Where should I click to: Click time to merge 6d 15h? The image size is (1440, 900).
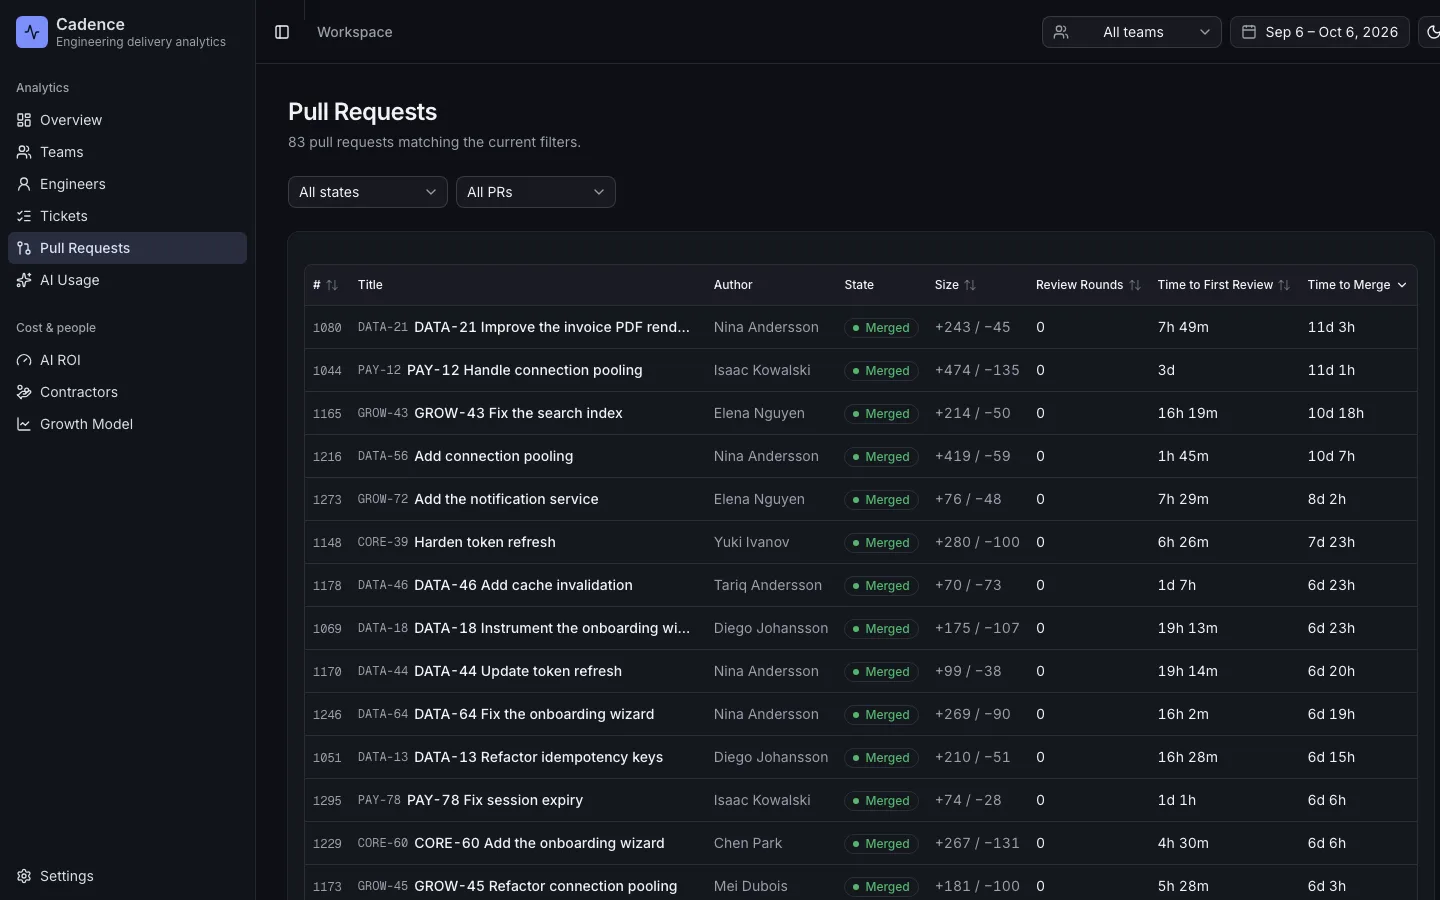[x=1331, y=757]
